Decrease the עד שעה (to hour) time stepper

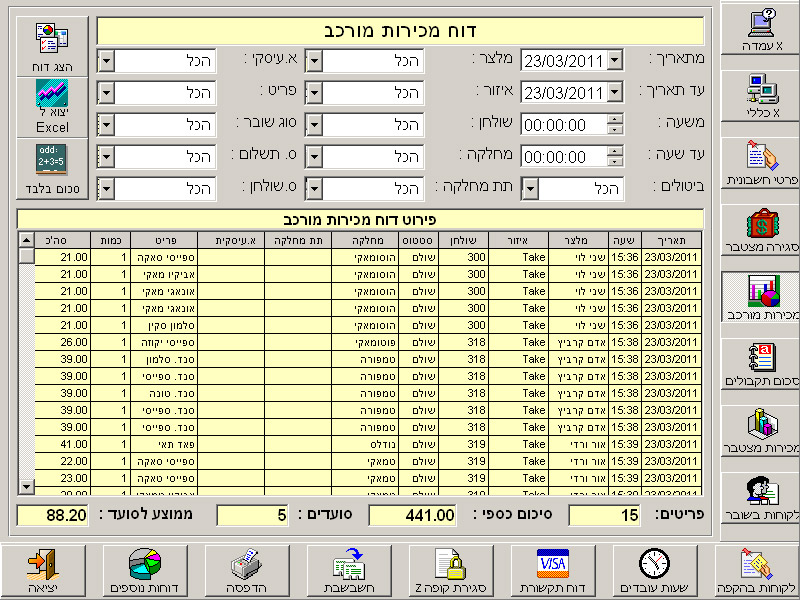click(x=614, y=162)
